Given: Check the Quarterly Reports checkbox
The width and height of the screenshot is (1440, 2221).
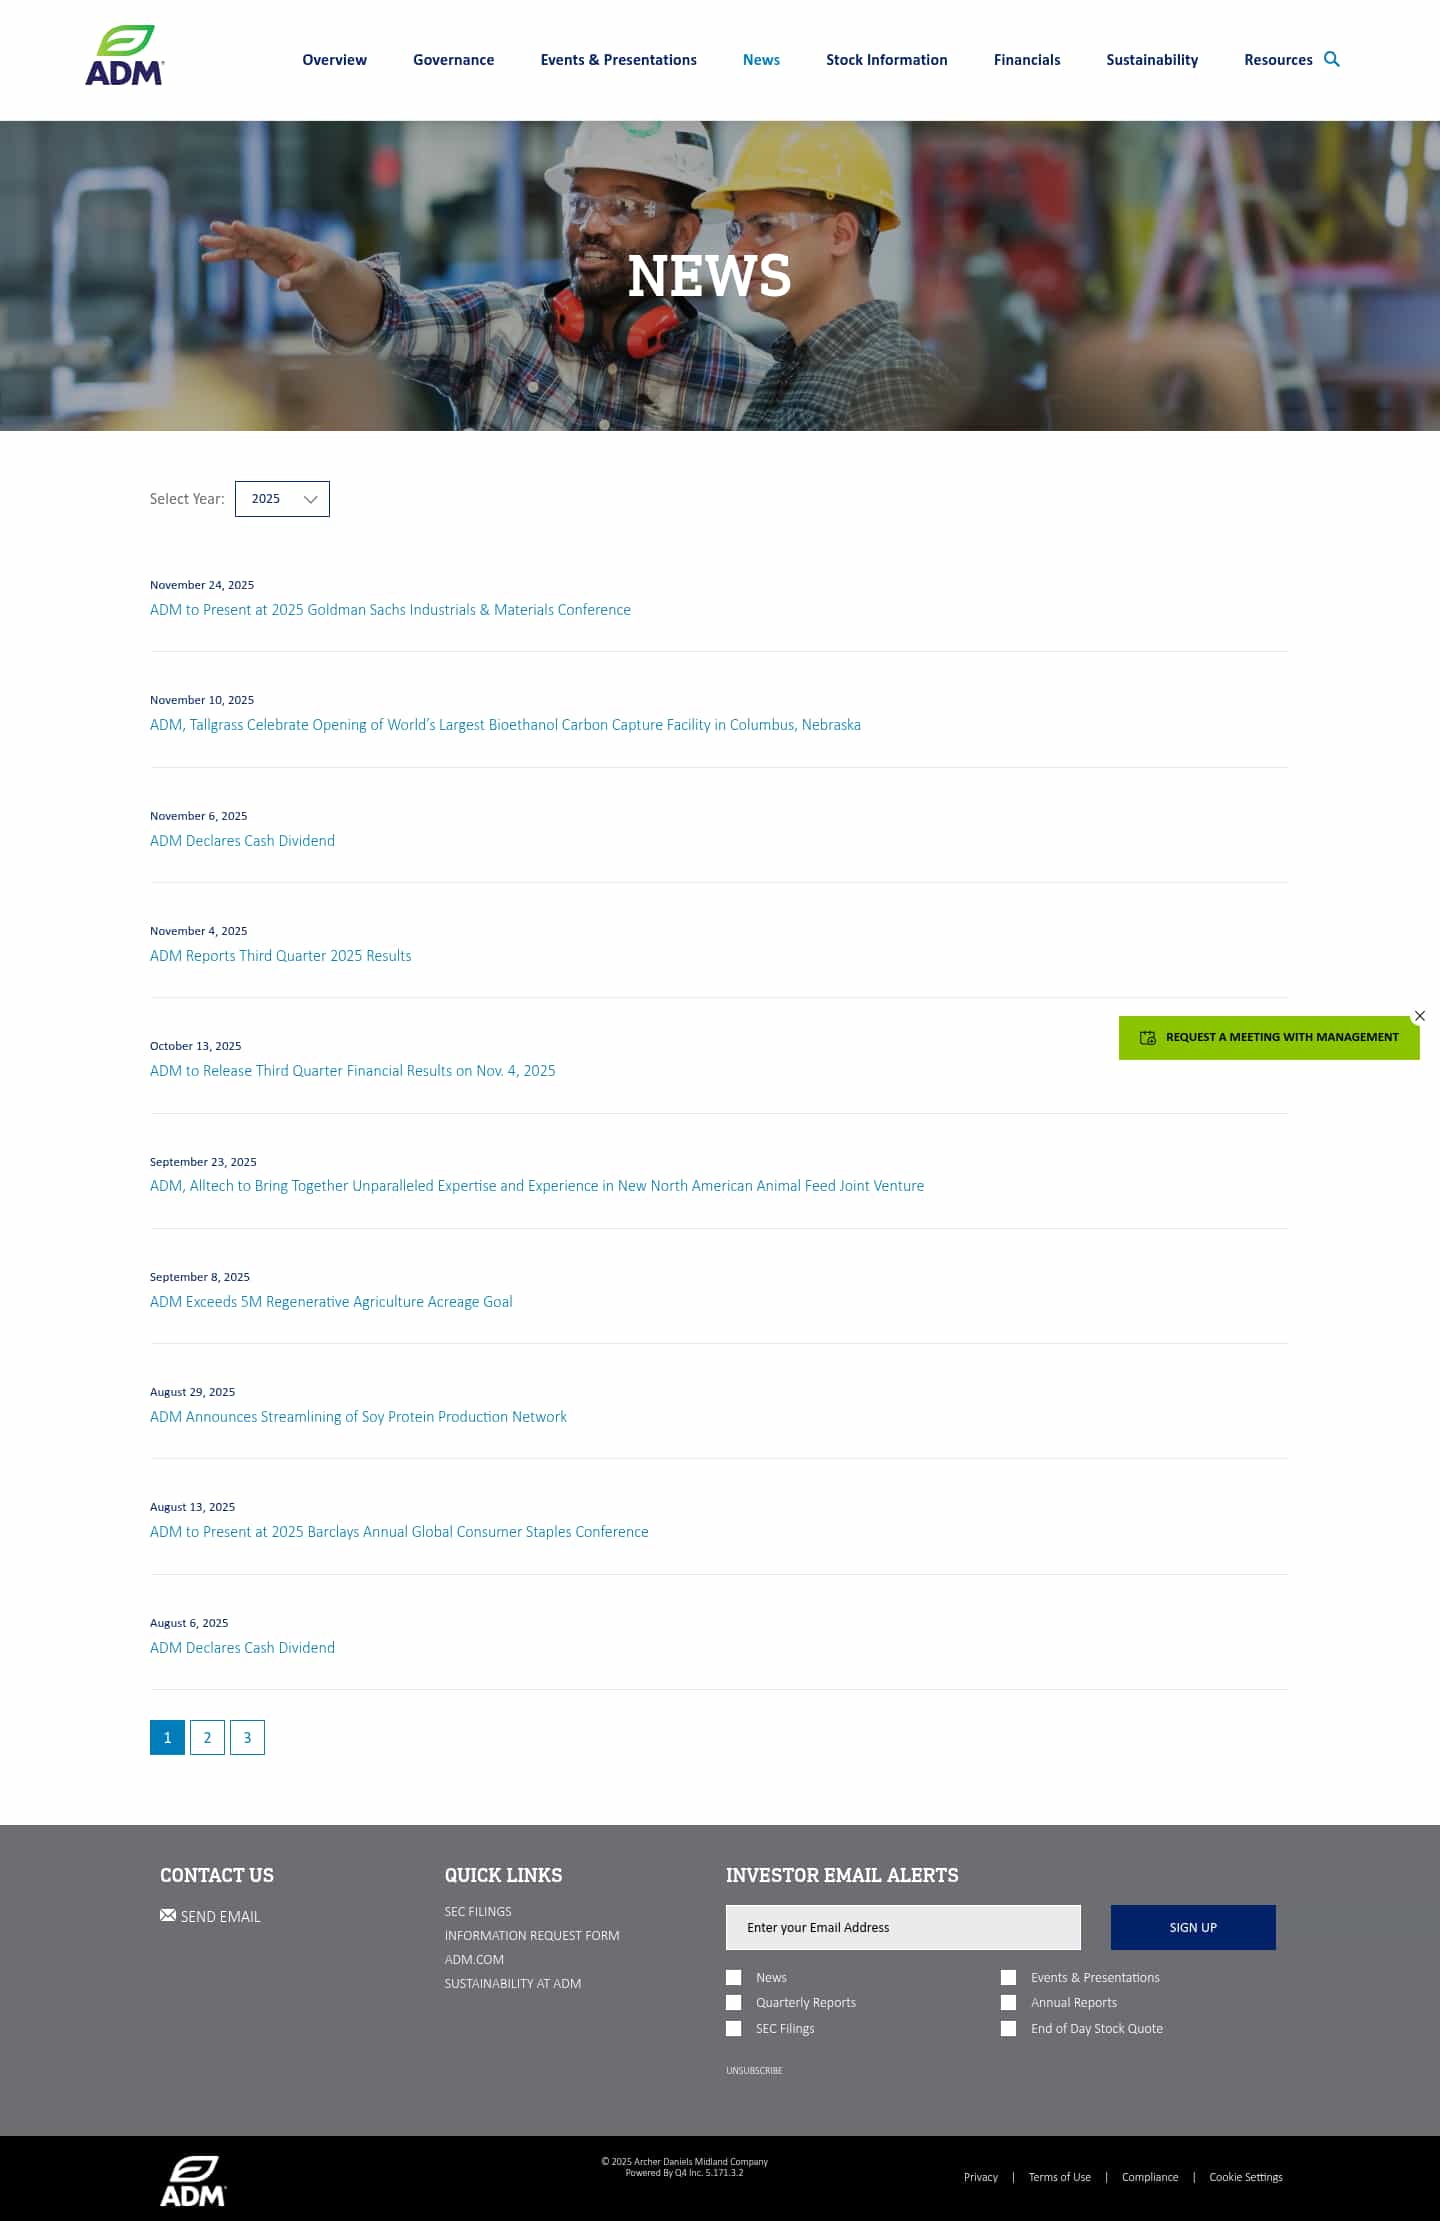Looking at the screenshot, I should pyautogui.click(x=734, y=2003).
